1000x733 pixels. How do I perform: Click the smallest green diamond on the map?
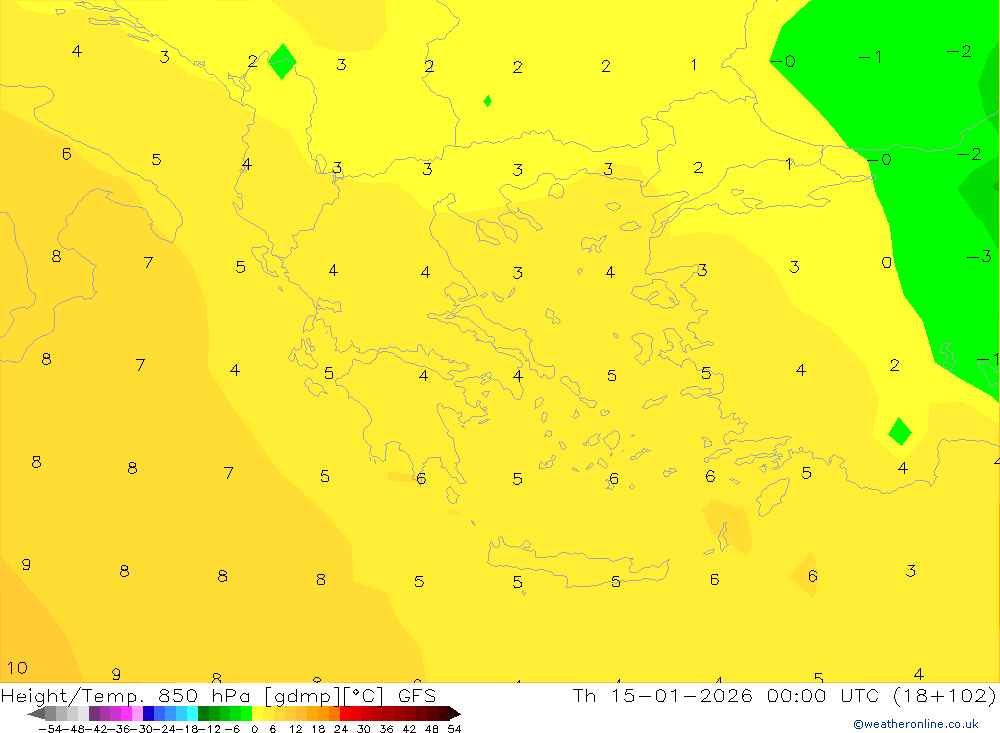pos(487,101)
